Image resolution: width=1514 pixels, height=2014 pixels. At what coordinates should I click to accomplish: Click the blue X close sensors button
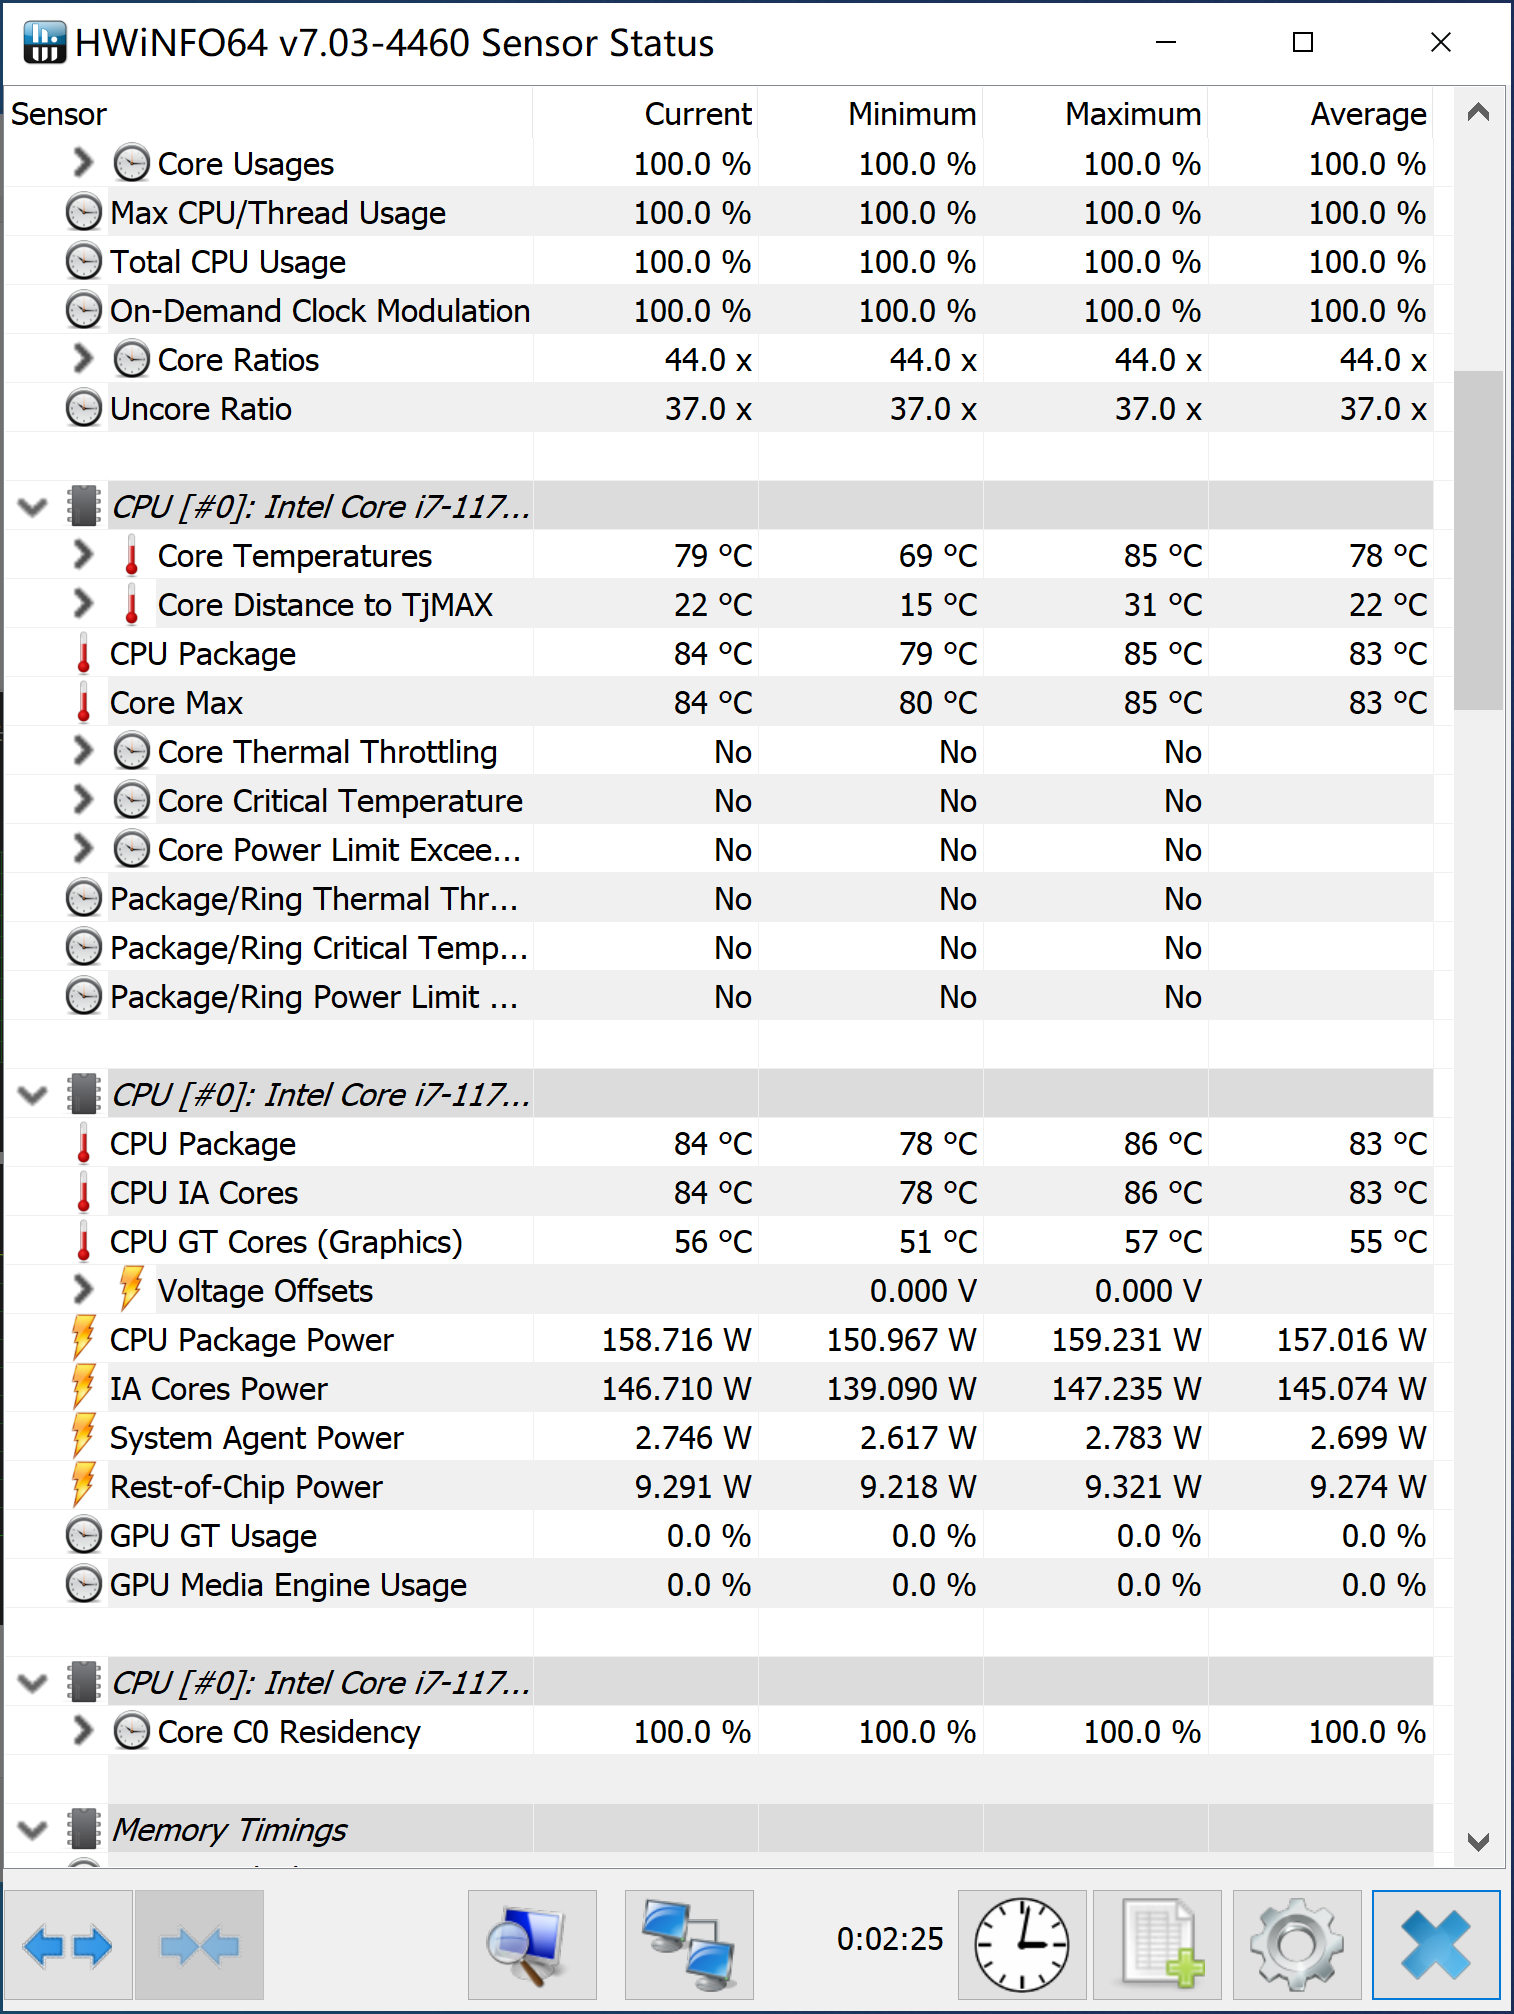[1436, 1945]
